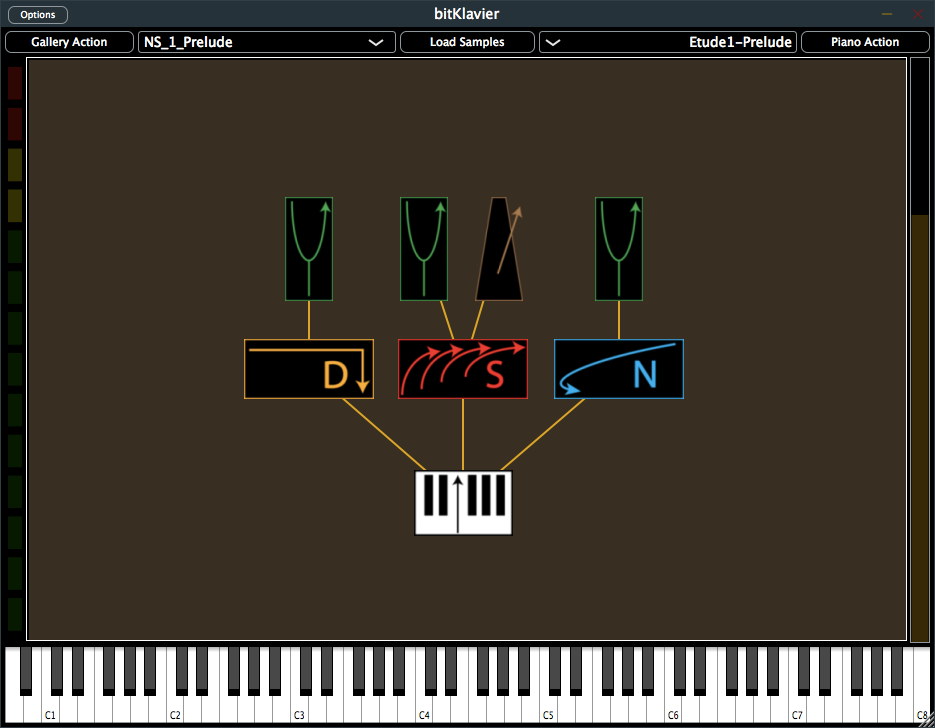Viewport: 935px width, 728px height.
Task: Click the C5 key on keyboard
Action: click(x=549, y=710)
